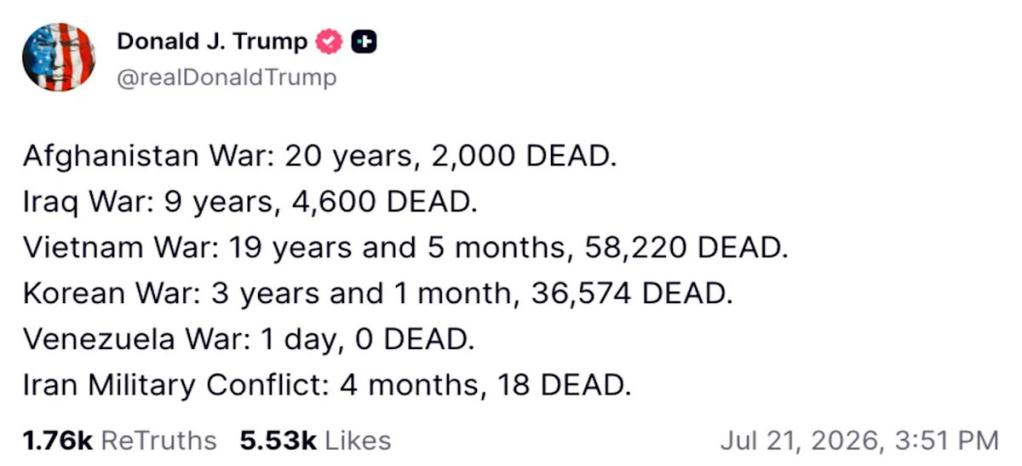This screenshot has width=1022, height=466.
Task: Open the ReTruths label list
Action: pyautogui.click(x=160, y=441)
